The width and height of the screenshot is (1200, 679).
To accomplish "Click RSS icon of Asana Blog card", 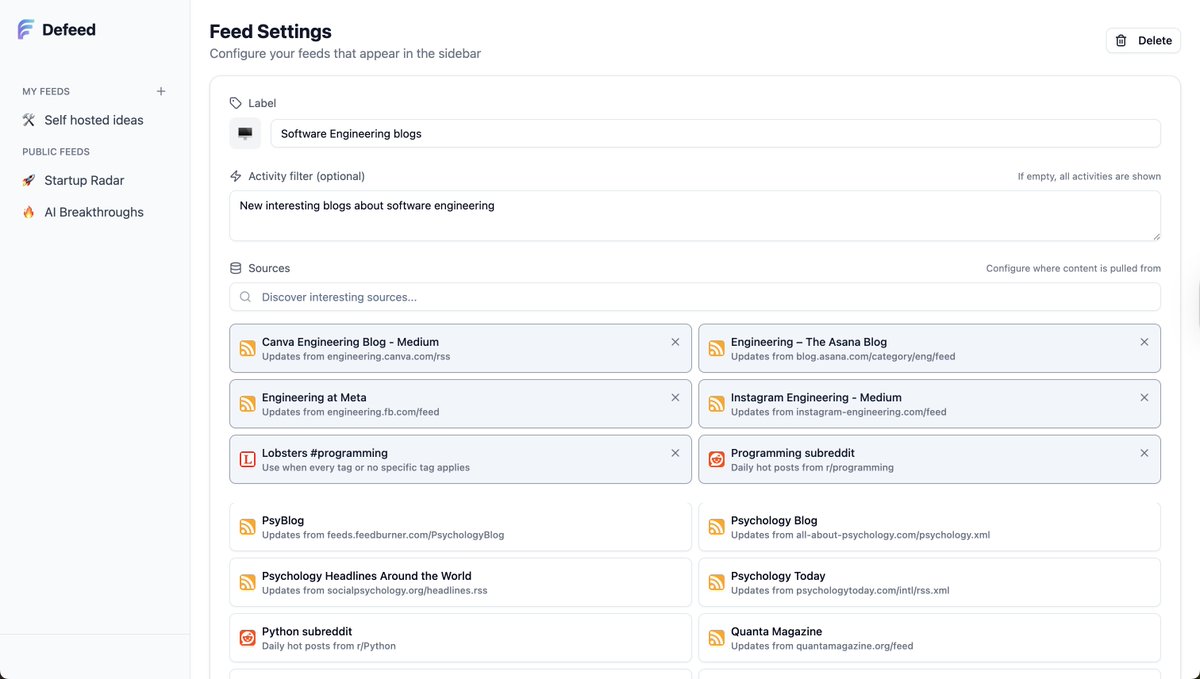I will (716, 349).
